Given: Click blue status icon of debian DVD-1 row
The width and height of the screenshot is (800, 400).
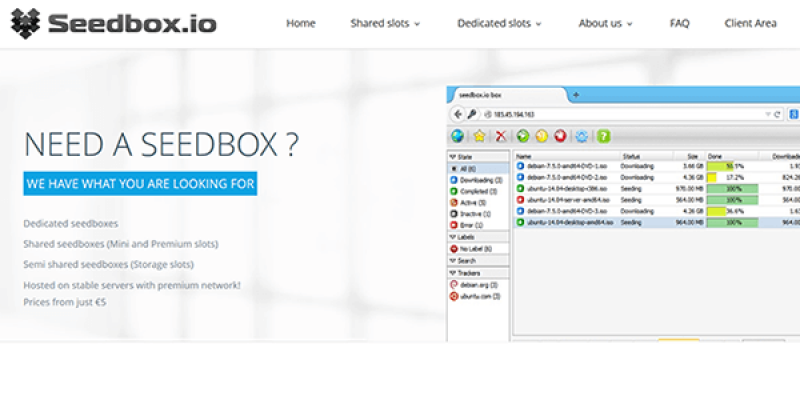Looking at the screenshot, I should click(x=520, y=166).
